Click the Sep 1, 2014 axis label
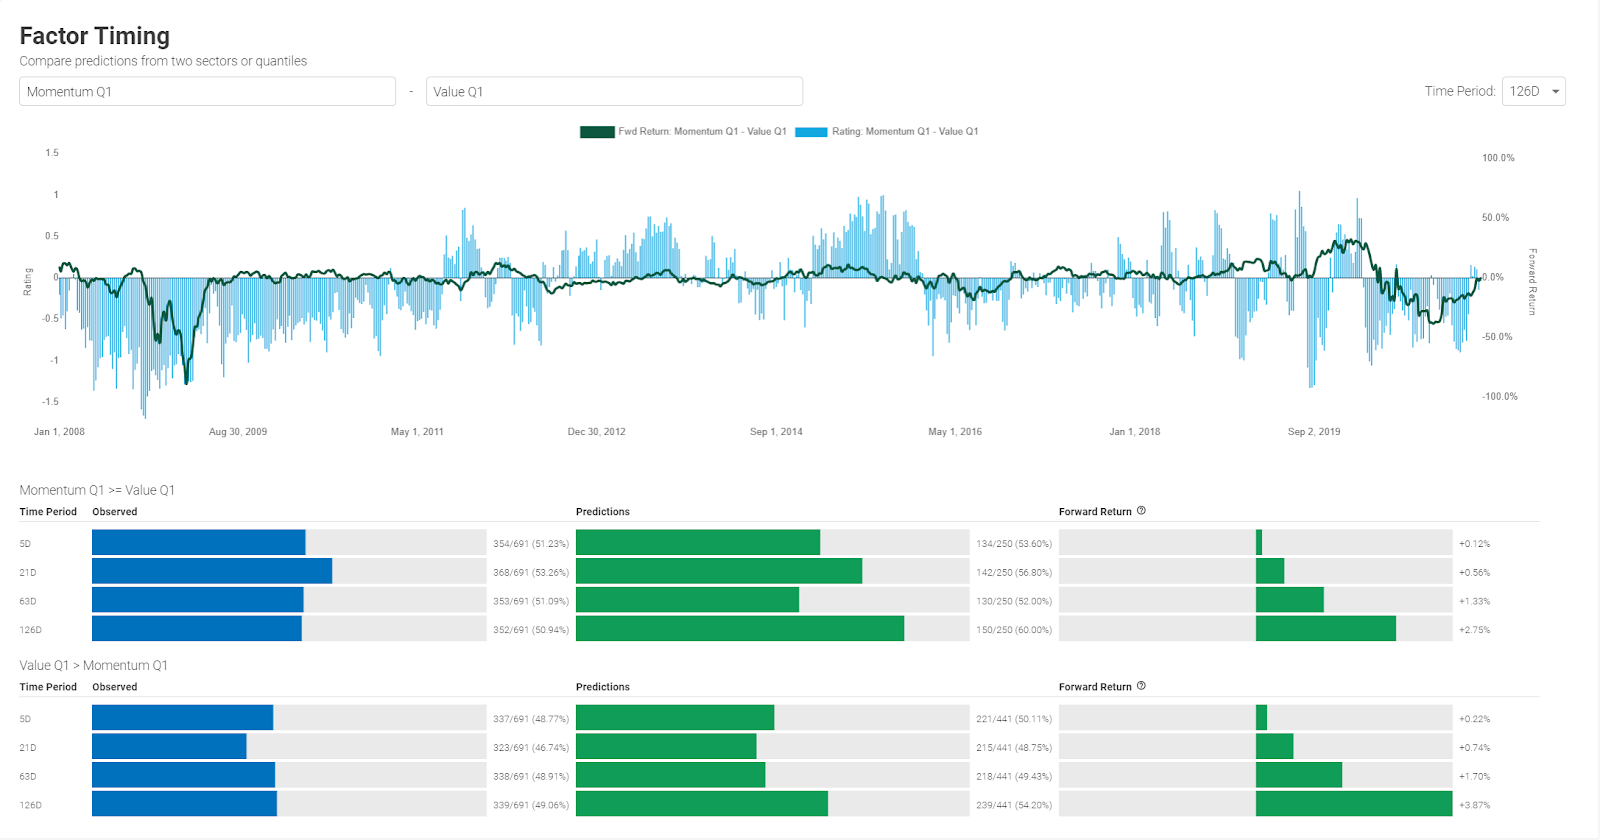This screenshot has height=840, width=1600. [x=776, y=432]
